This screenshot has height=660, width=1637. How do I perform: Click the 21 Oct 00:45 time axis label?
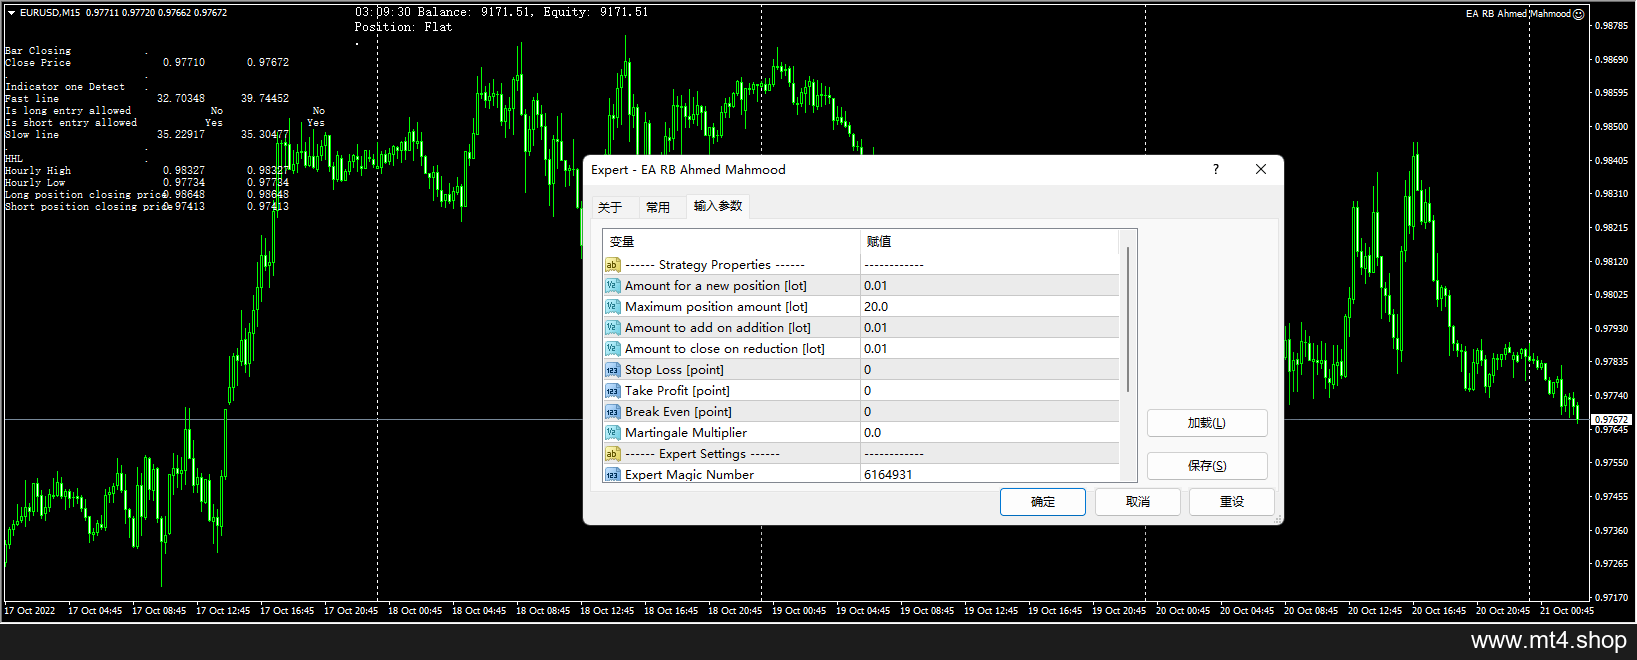click(1567, 610)
